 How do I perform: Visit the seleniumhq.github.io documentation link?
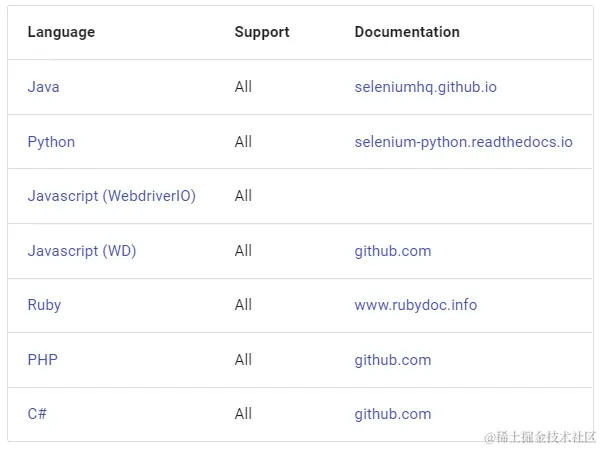pyautogui.click(x=425, y=87)
